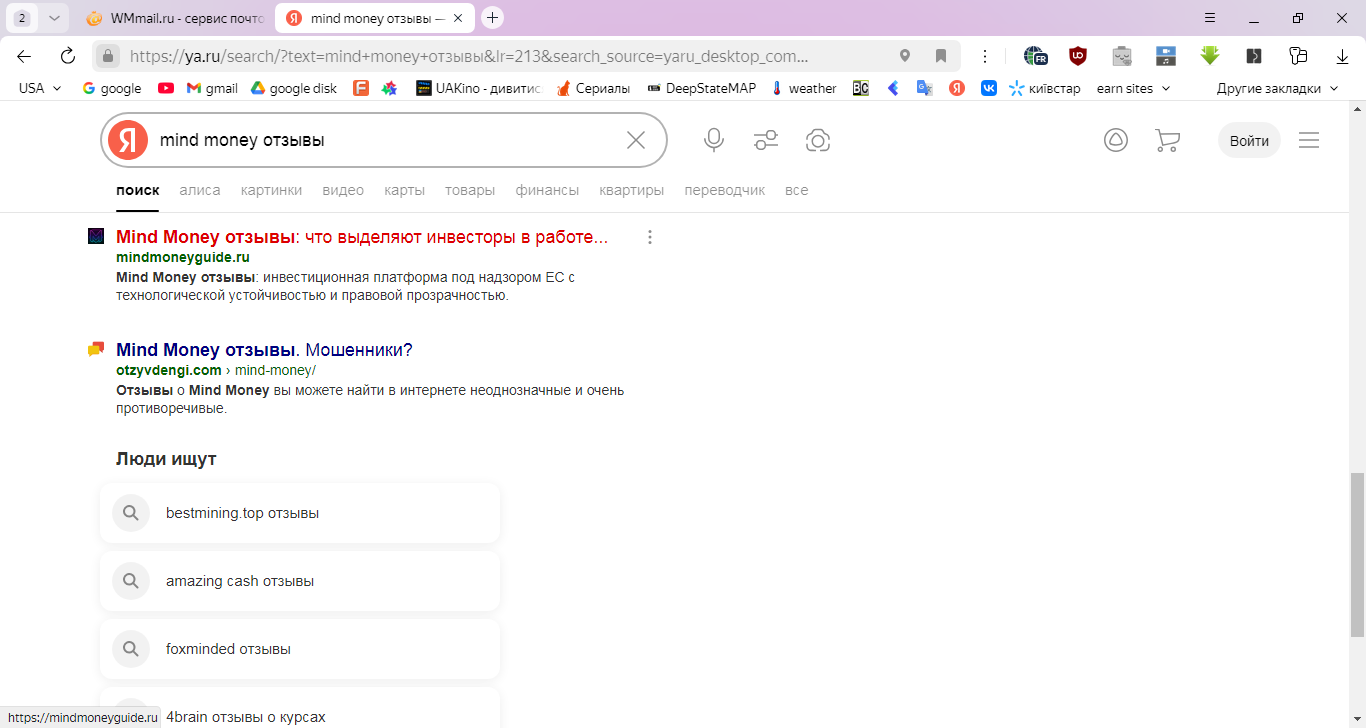Click the page vertical scrollbar thumb
Screen dimensions: 1366x728
point(1357,554)
